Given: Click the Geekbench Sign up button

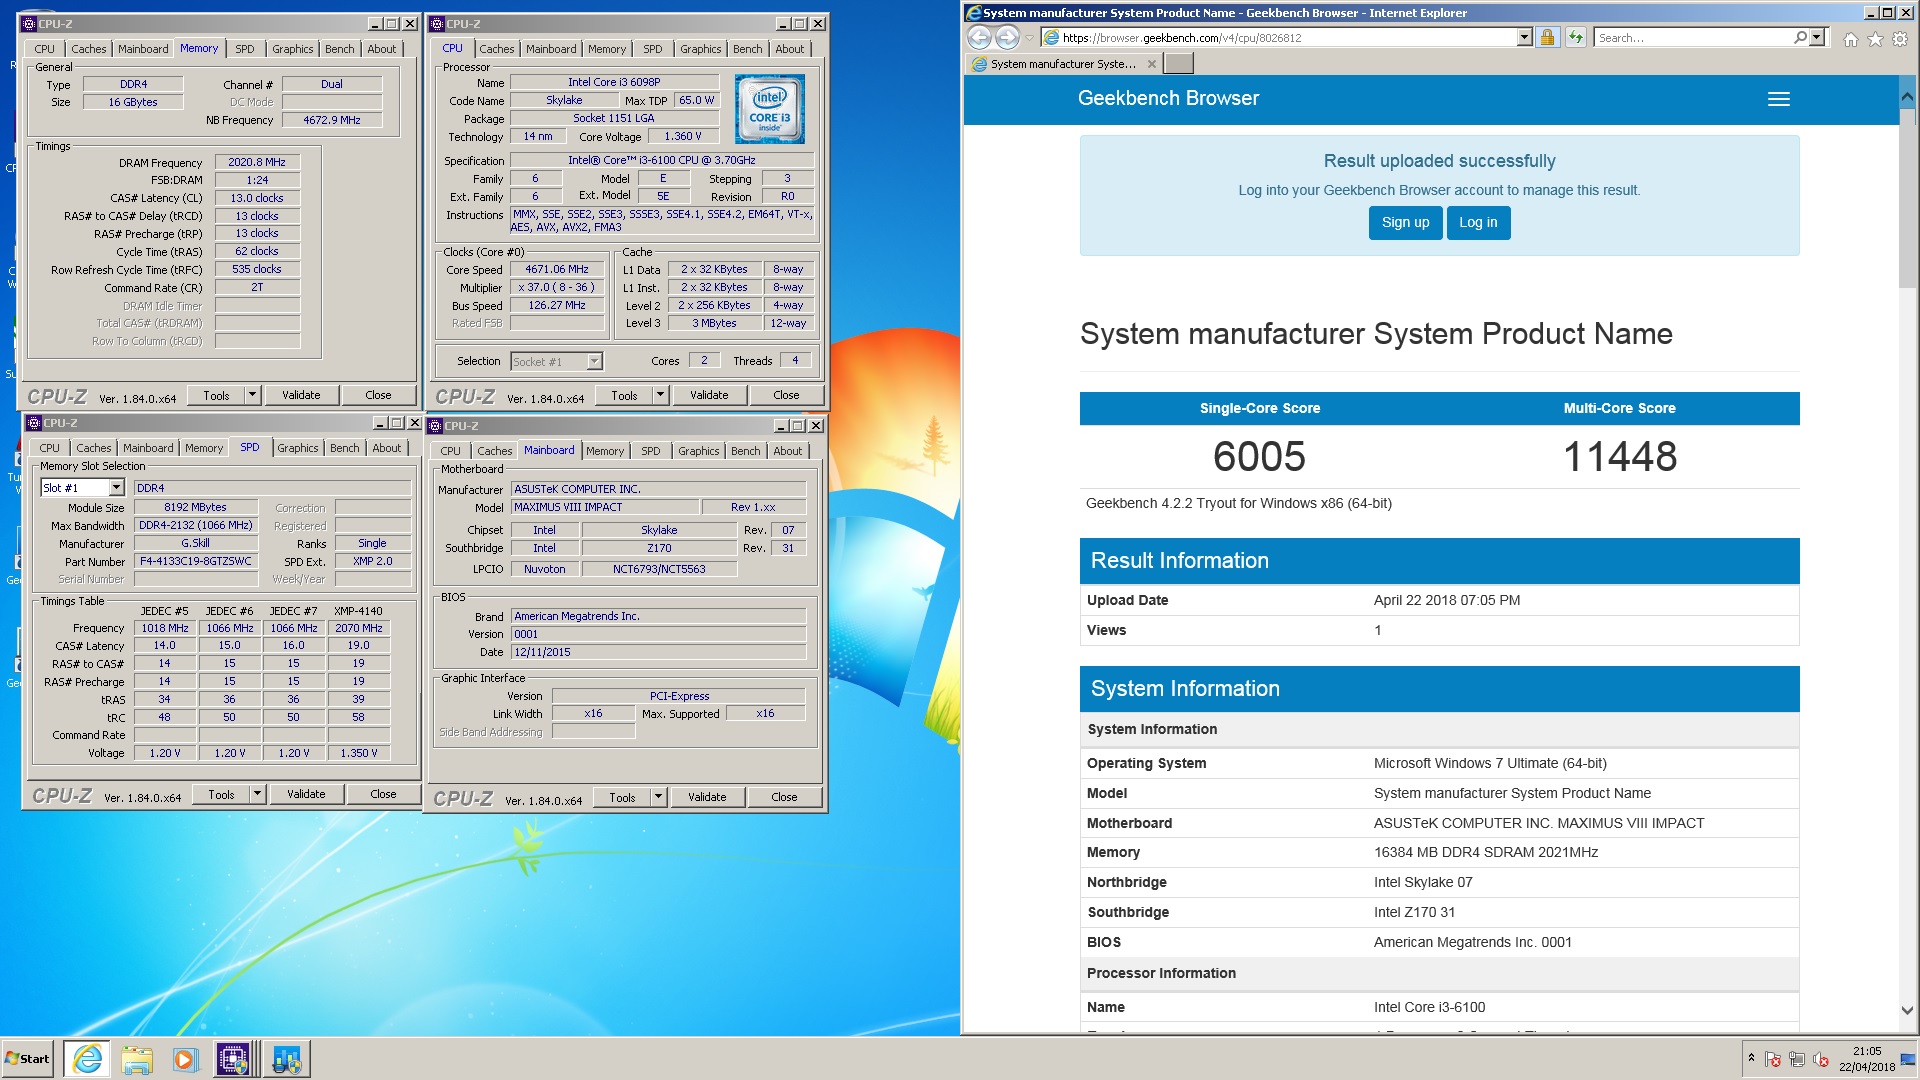Looking at the screenshot, I should (1405, 223).
